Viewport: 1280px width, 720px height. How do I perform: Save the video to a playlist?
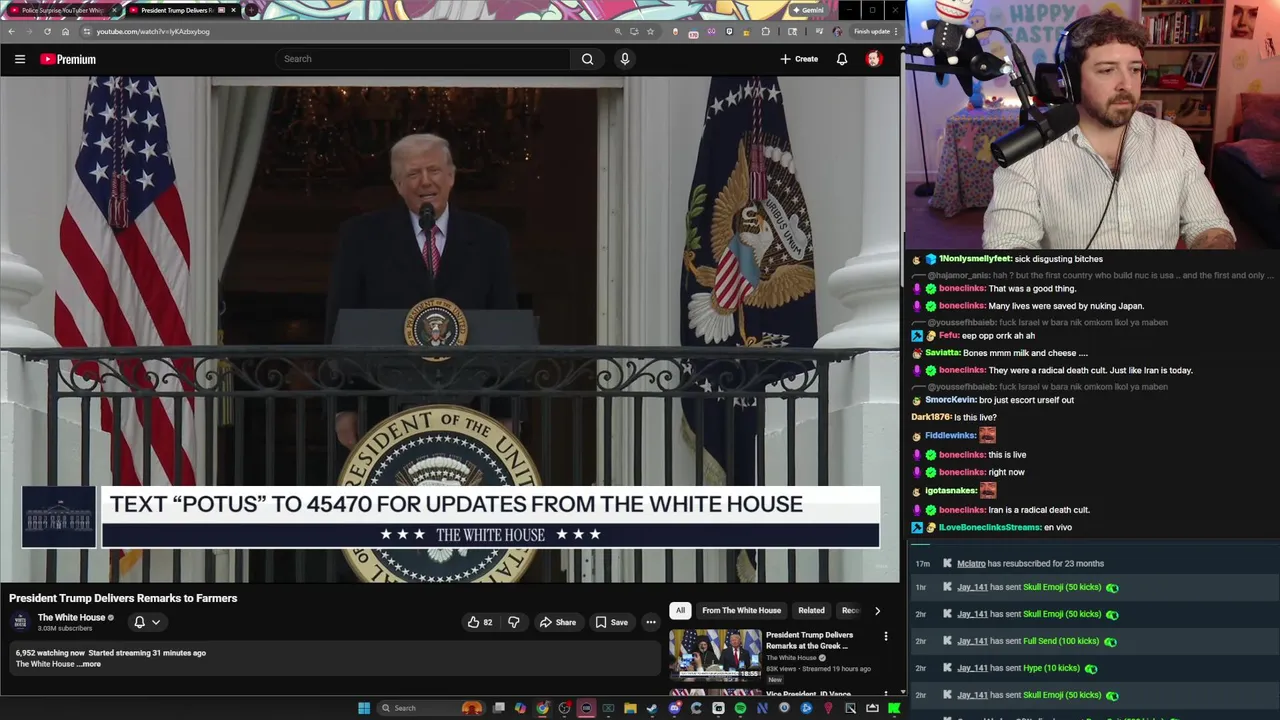click(612, 622)
